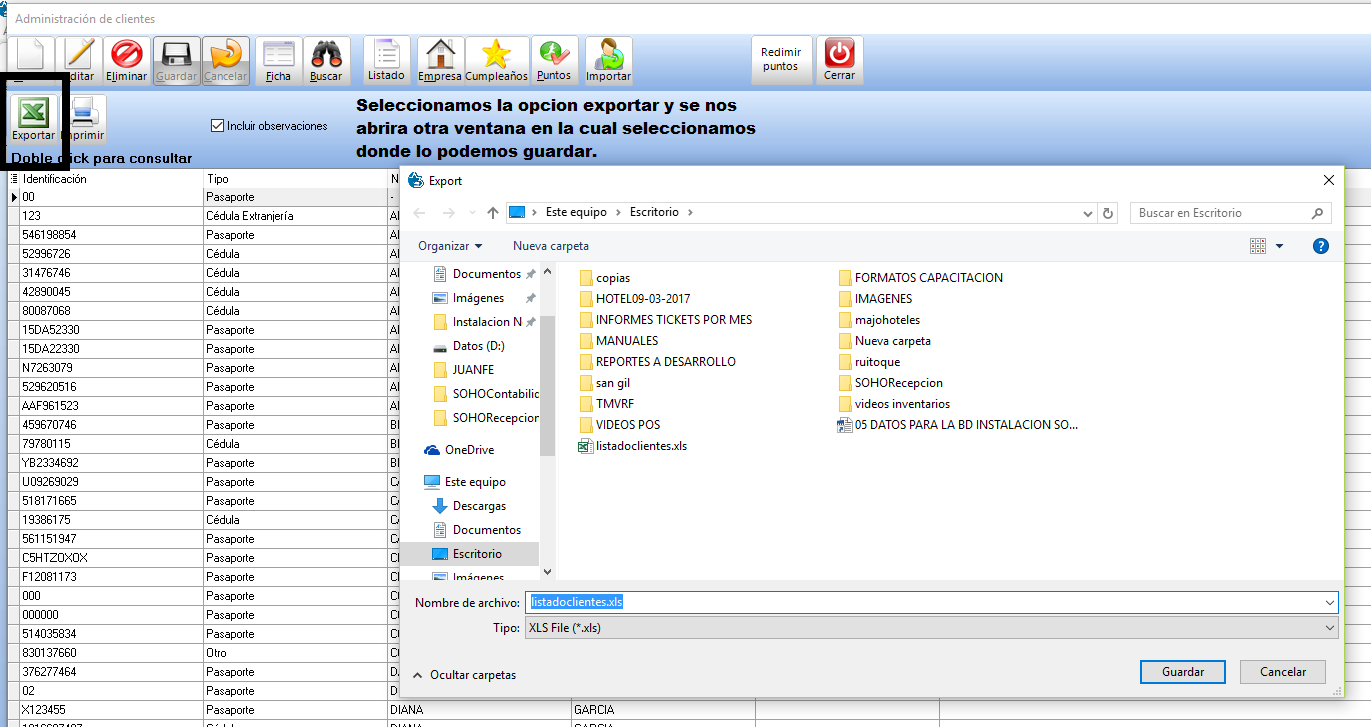This screenshot has width=1371, height=727.
Task: Click the Buscar en Escritorio search field
Action: point(1222,213)
